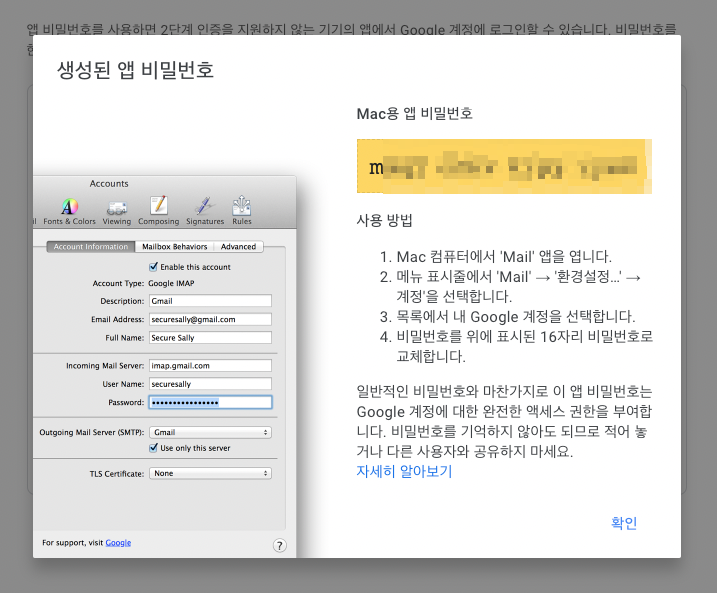The image size is (717, 593).
Task: Click the '생성된 앱 비밀번호' dialog title
Action: [135, 70]
